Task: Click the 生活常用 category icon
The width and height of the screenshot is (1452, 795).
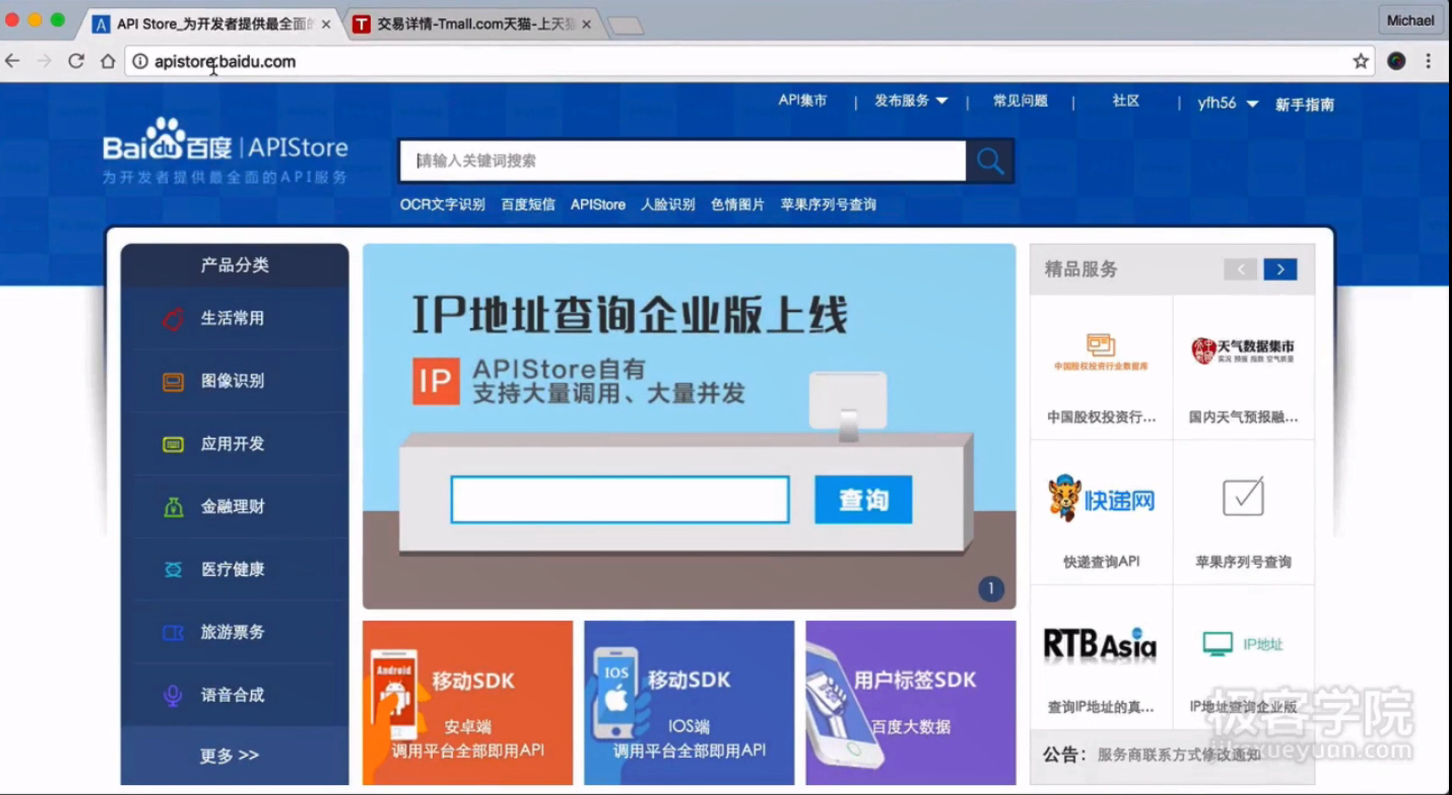Action: 173,319
